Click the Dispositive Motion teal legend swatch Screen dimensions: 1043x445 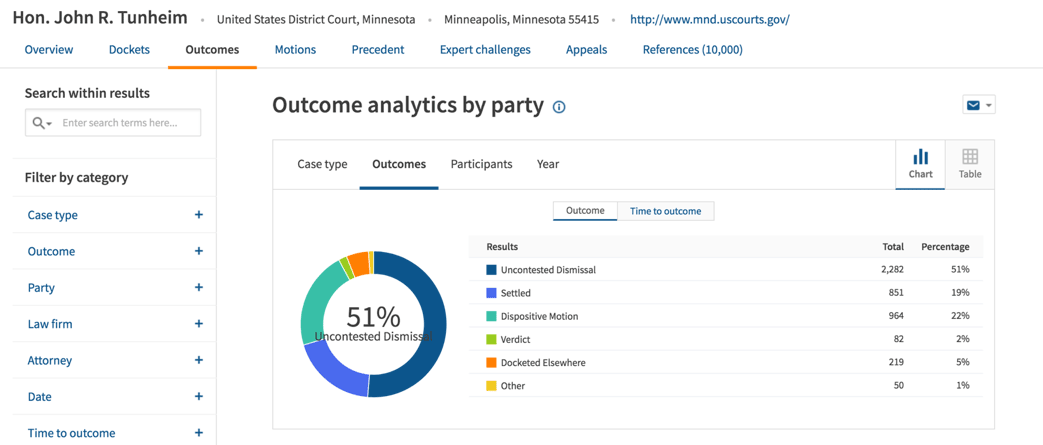pos(491,316)
